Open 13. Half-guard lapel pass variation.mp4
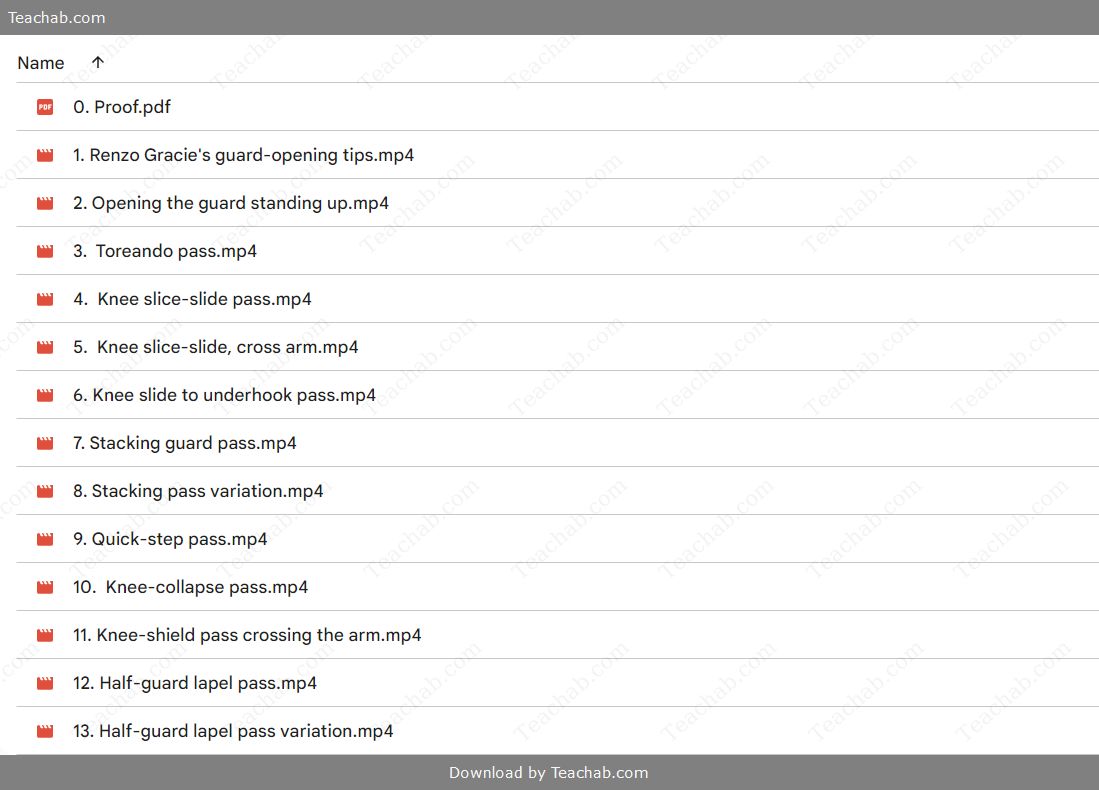 [x=233, y=731]
